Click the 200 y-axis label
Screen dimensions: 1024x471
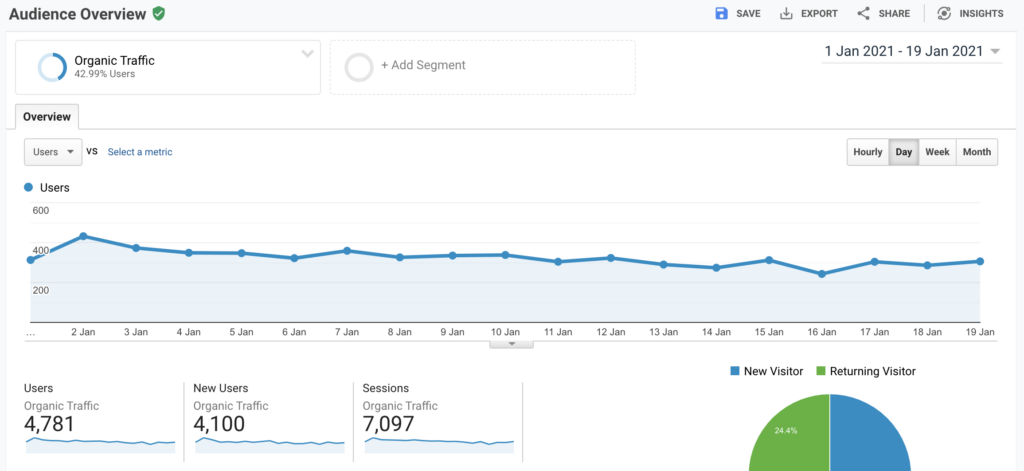pos(40,290)
